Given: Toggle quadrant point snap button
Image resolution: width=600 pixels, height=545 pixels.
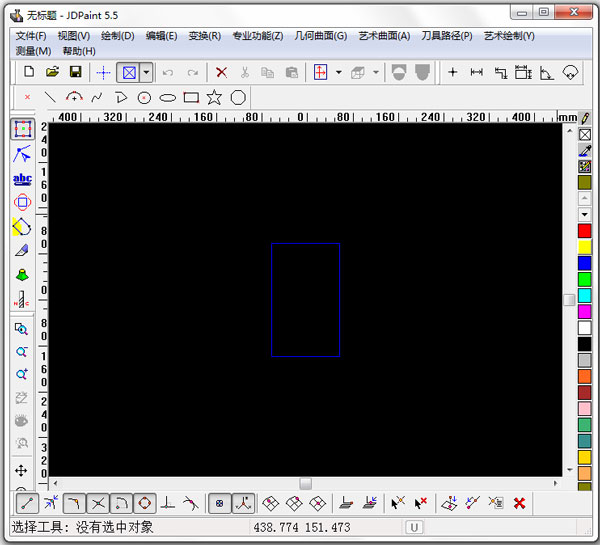Looking at the screenshot, I should 145,503.
